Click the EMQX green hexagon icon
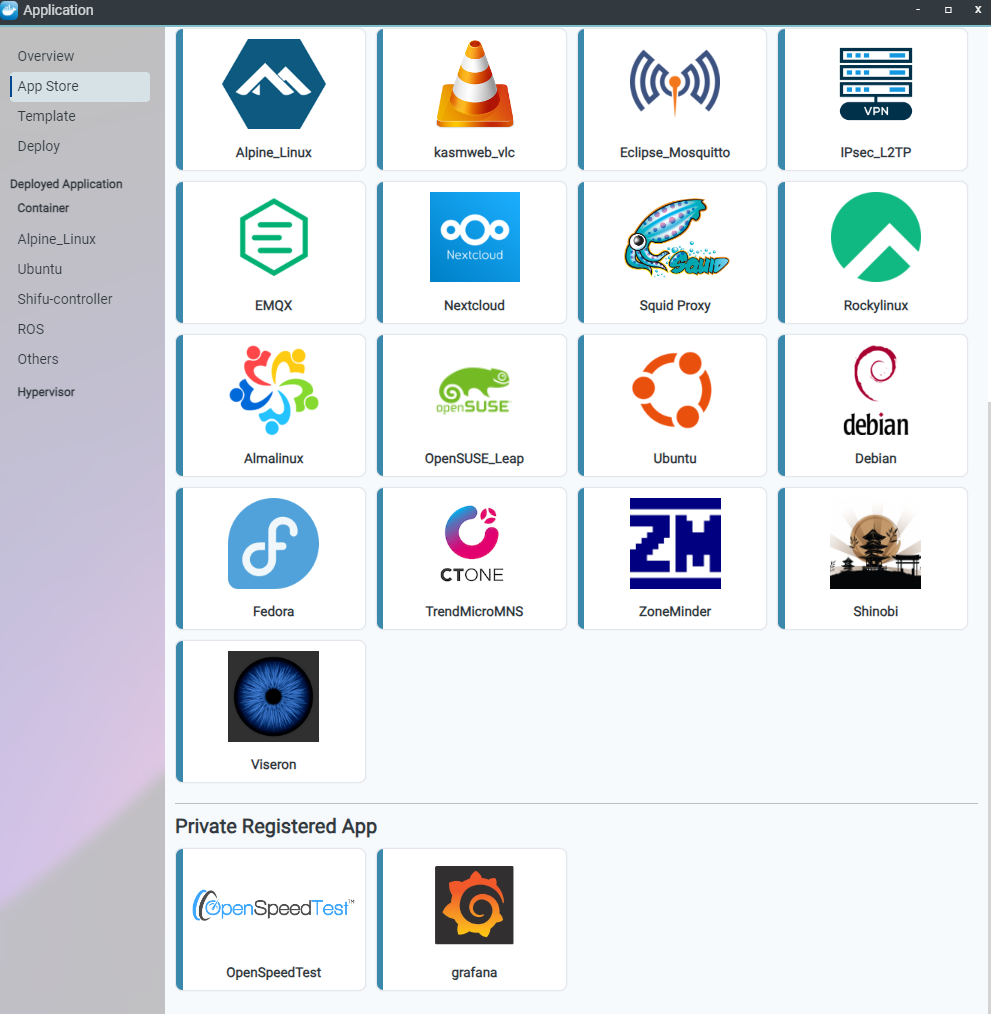991x1014 pixels. click(274, 237)
